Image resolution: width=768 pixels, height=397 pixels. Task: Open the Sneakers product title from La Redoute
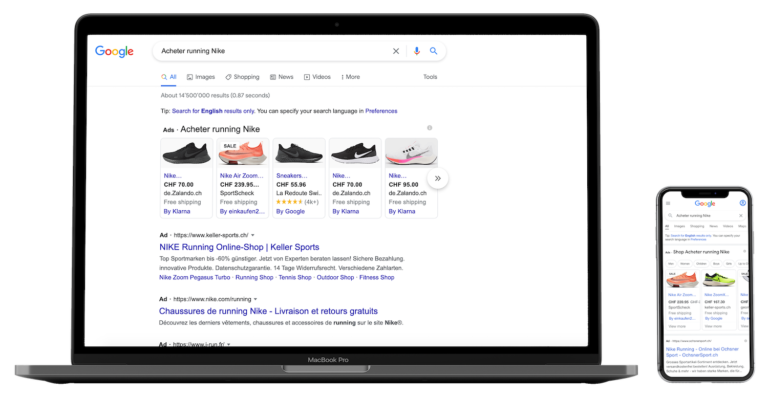coord(292,176)
